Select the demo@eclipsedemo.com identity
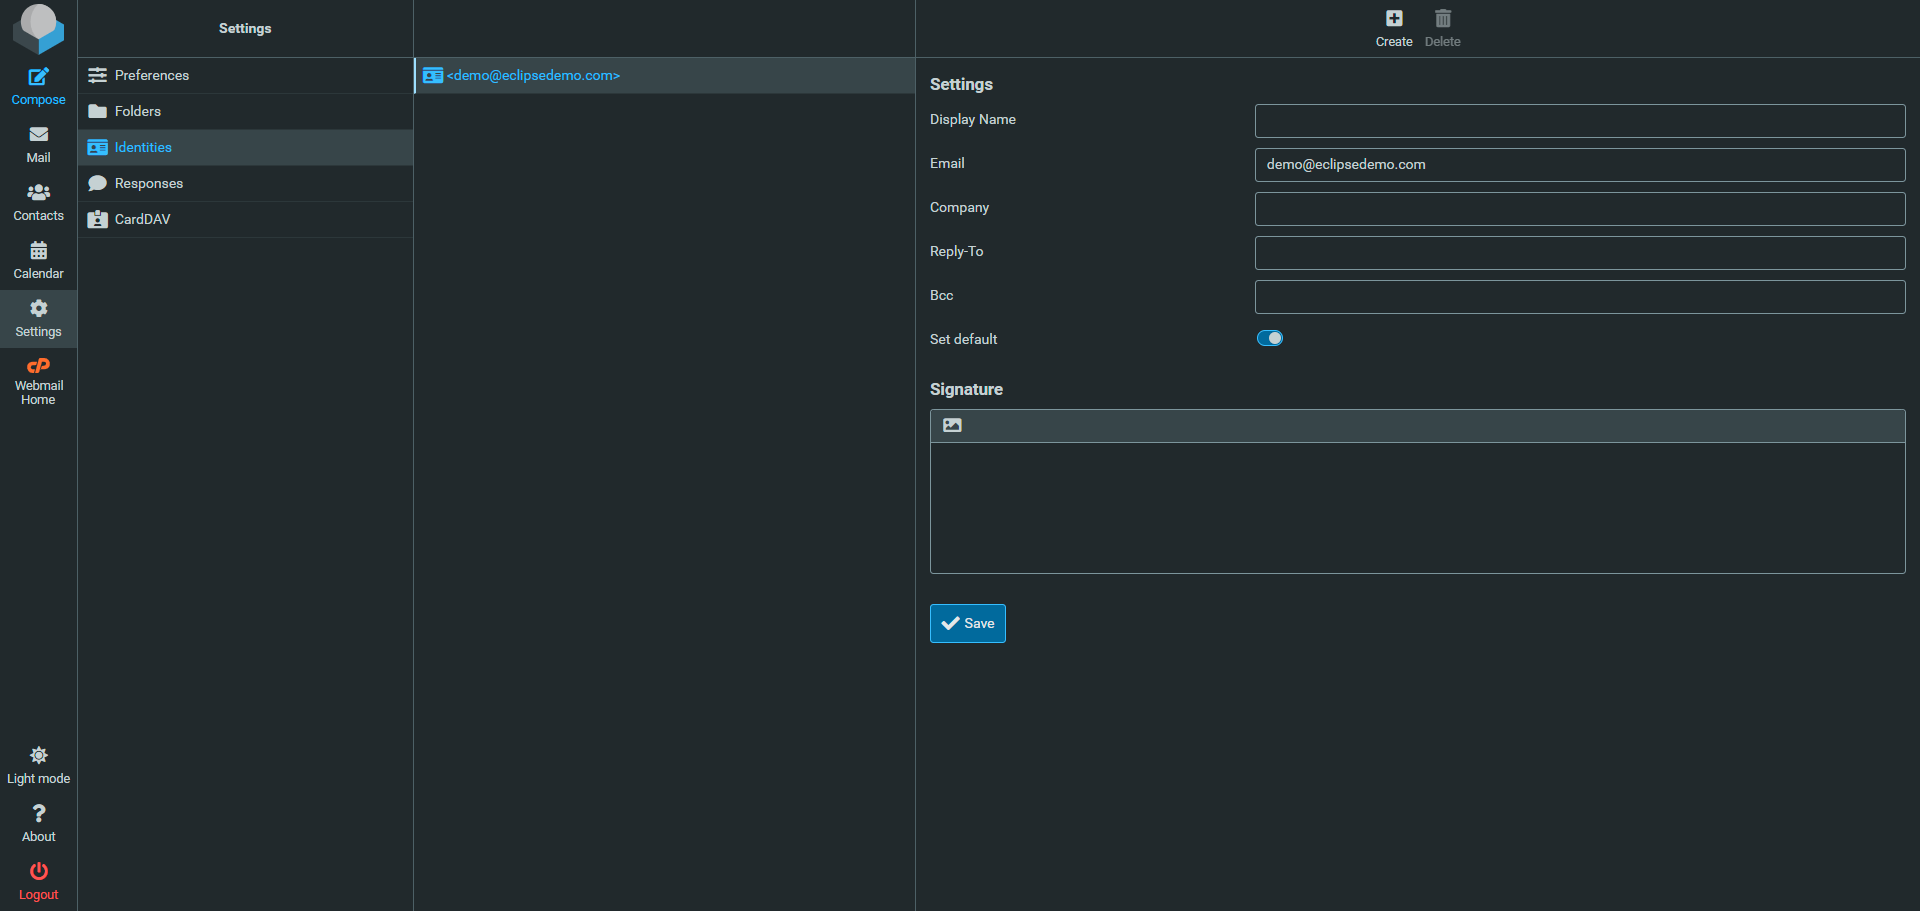The height and width of the screenshot is (911, 1920). [534, 75]
